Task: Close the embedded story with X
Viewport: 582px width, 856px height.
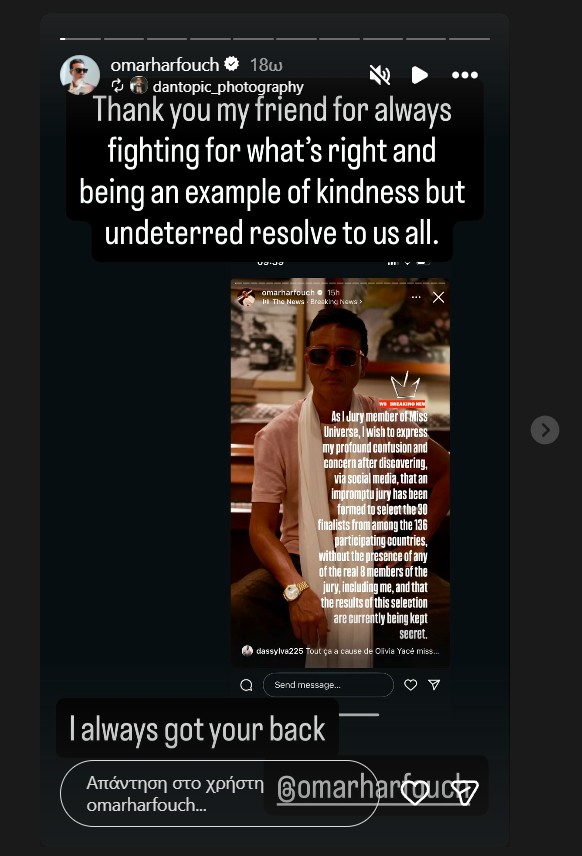Action: (438, 298)
